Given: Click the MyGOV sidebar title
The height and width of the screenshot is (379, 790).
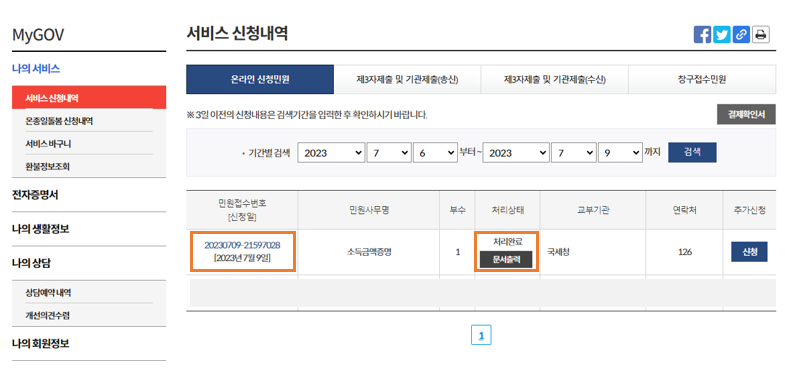Looking at the screenshot, I should coord(38,35).
